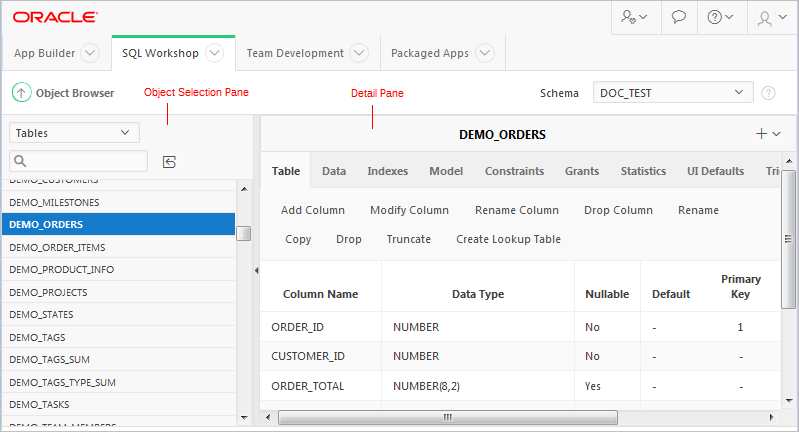
Task: Open the user account menu icon
Action: tap(770, 17)
